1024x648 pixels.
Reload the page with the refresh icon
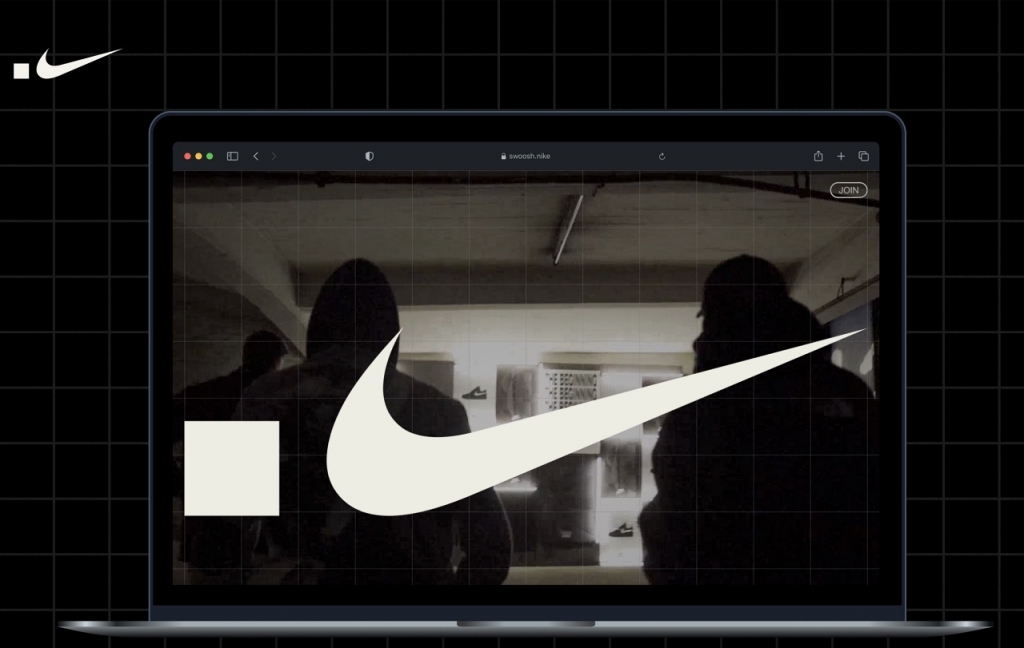pos(662,156)
